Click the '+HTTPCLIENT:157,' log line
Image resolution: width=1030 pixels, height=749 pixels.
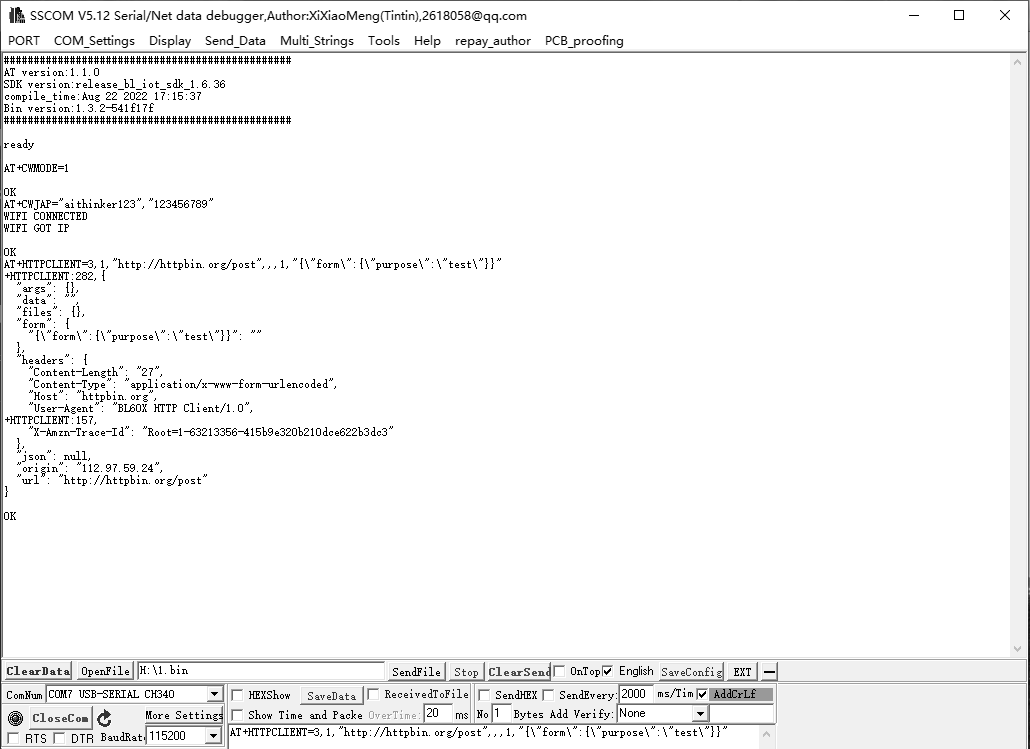(51, 420)
